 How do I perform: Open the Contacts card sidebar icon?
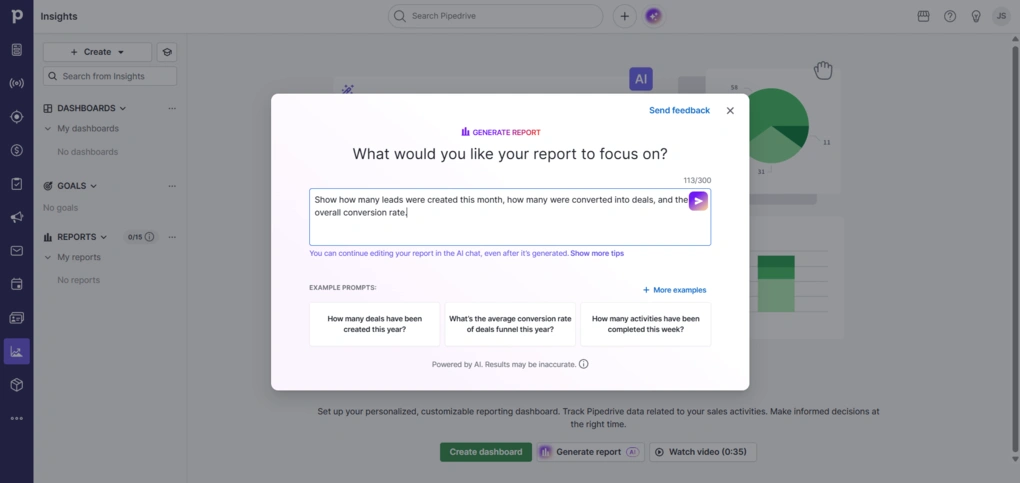tap(16, 318)
